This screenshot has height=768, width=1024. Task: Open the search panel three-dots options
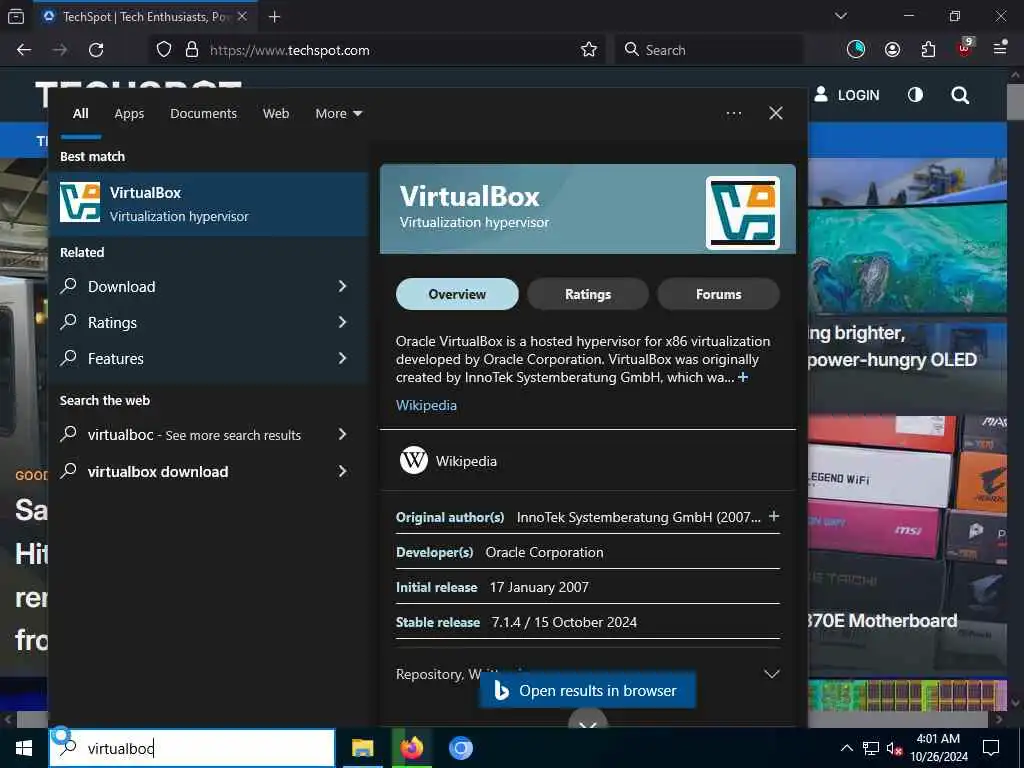tap(733, 114)
